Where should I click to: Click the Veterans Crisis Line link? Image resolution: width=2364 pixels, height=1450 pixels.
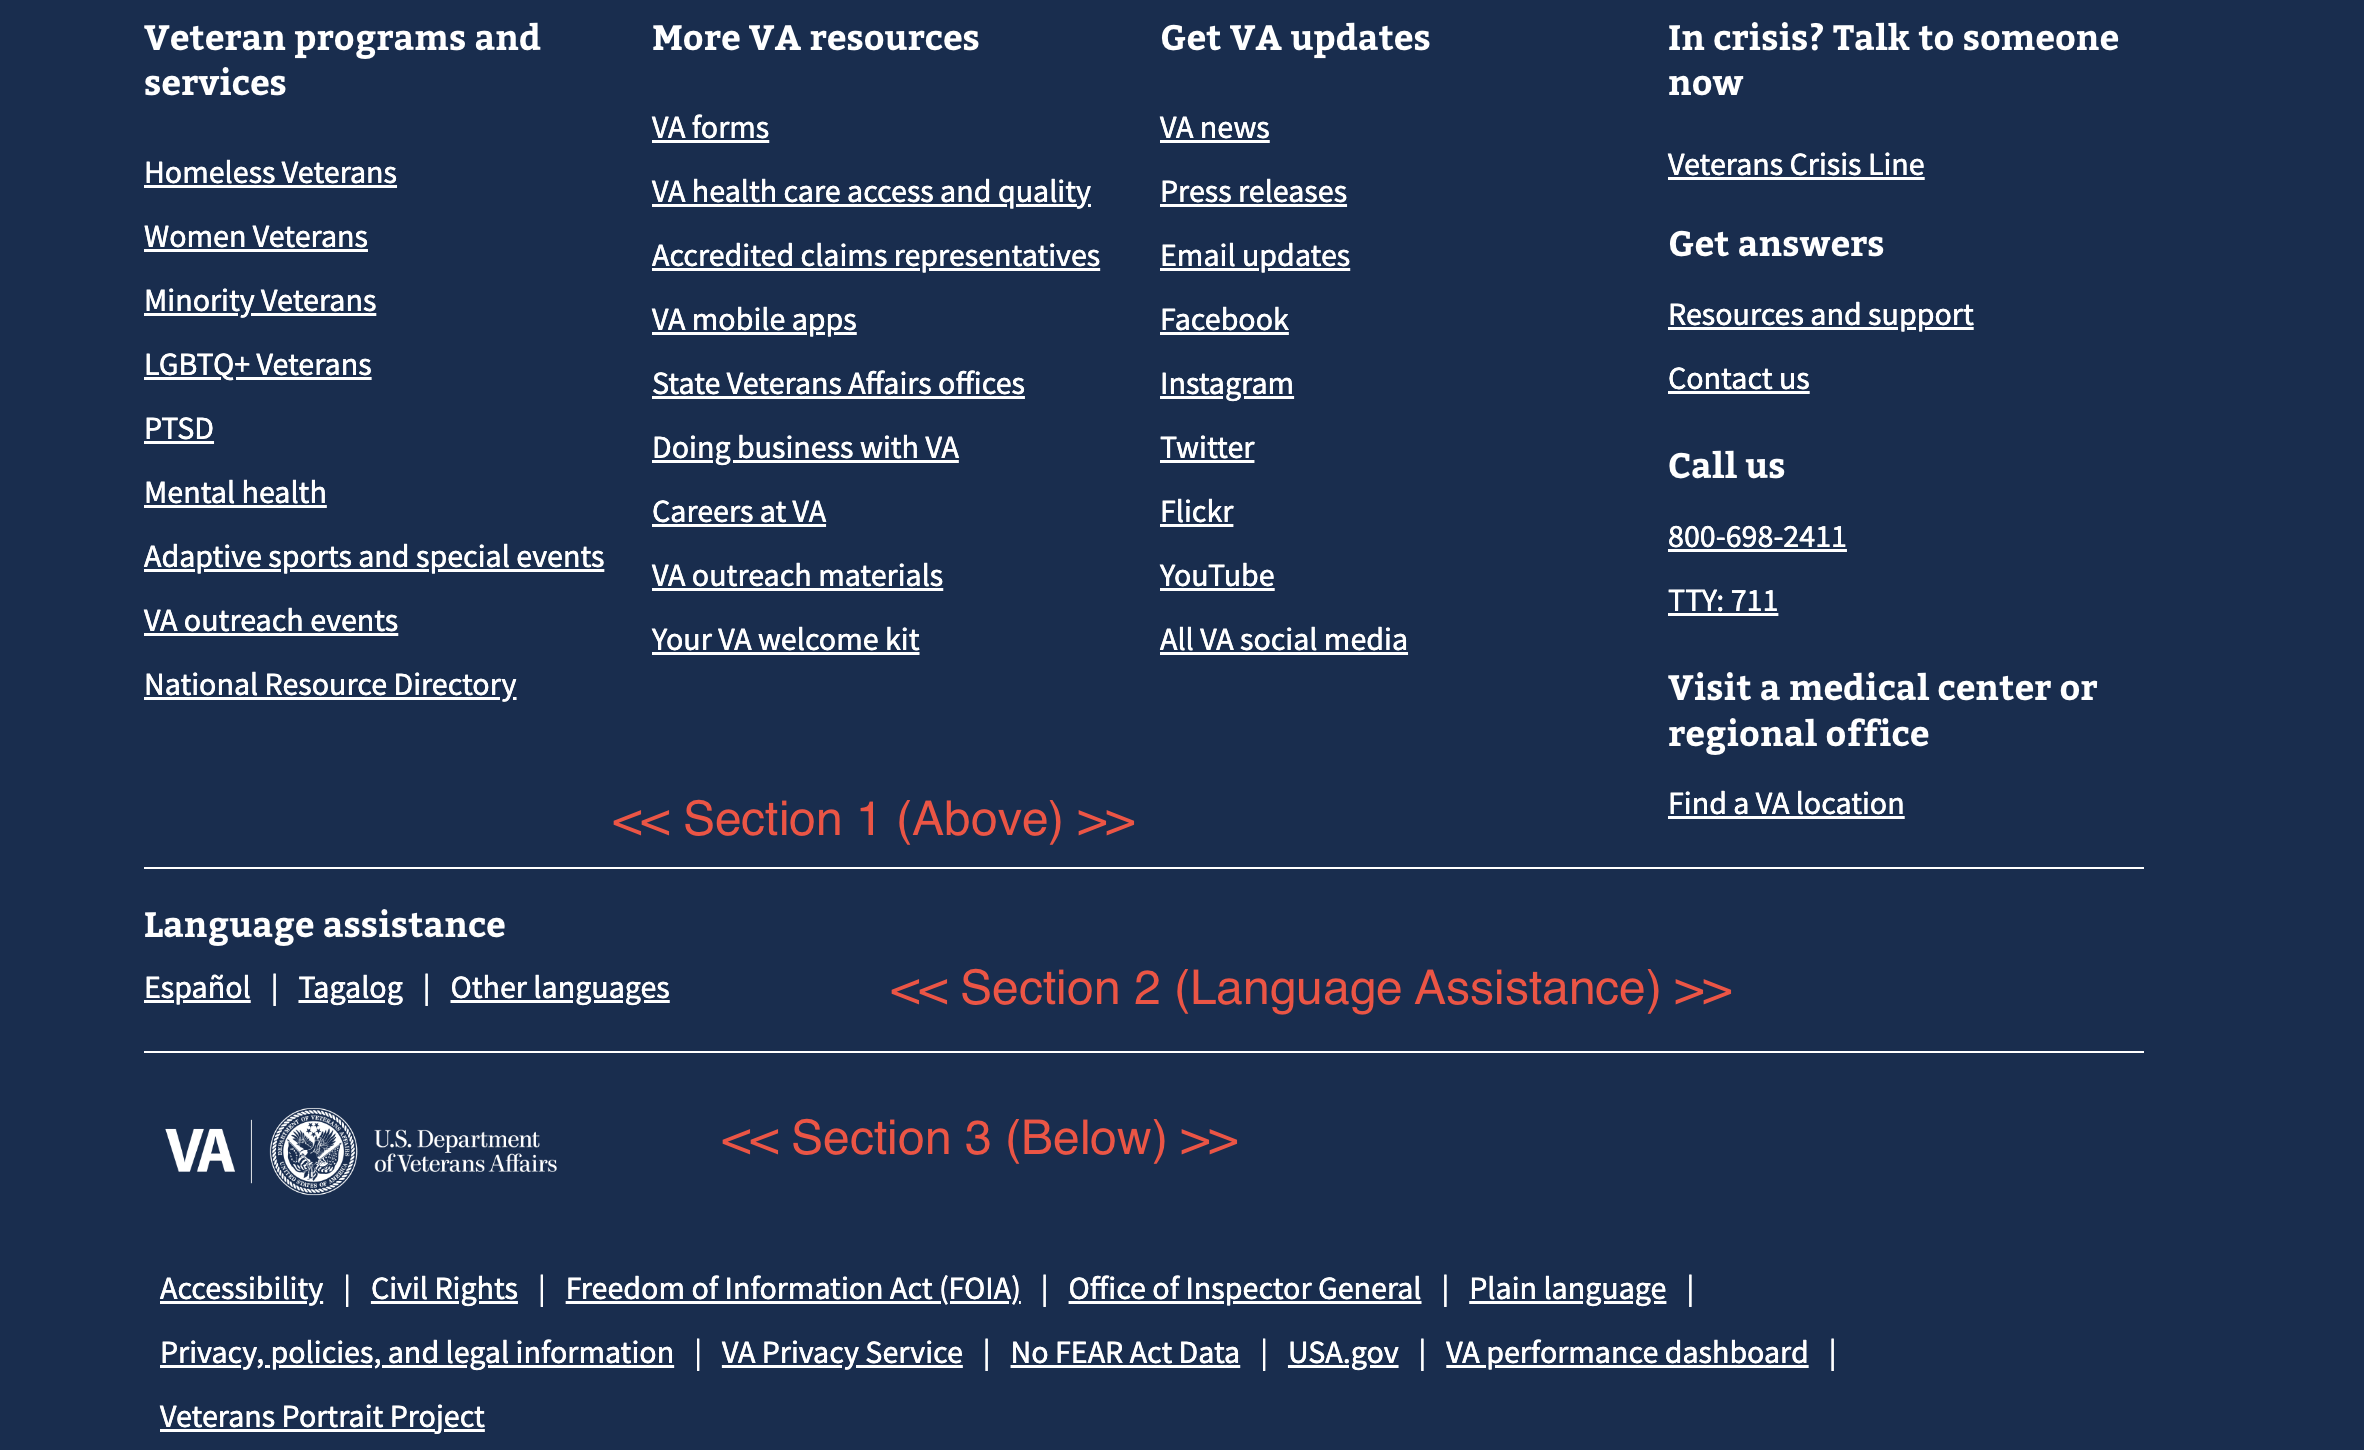tap(1793, 162)
